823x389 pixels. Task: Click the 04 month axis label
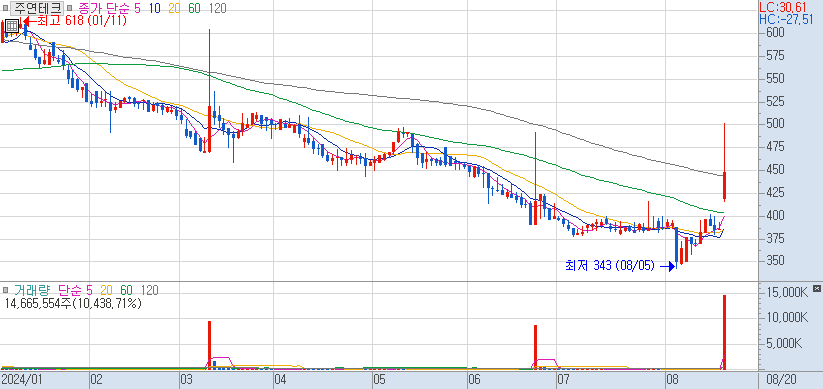pos(281,379)
